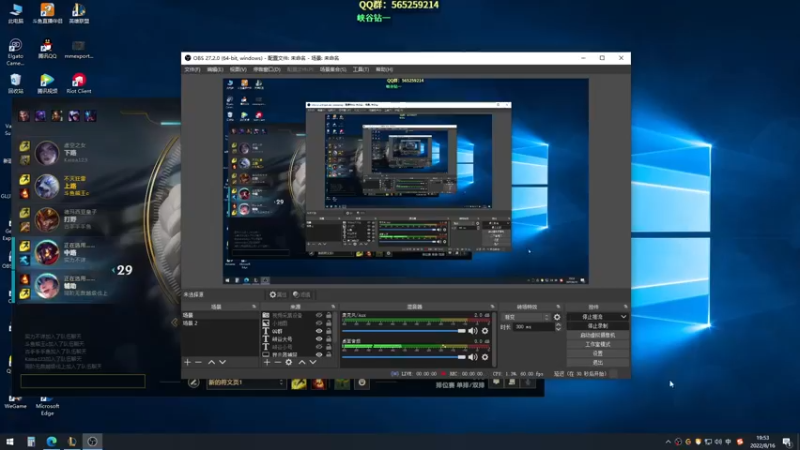Viewport: 800px width, 450px height.
Task: Open Microsoft Edge from the taskbar
Action: pyautogui.click(x=52, y=441)
